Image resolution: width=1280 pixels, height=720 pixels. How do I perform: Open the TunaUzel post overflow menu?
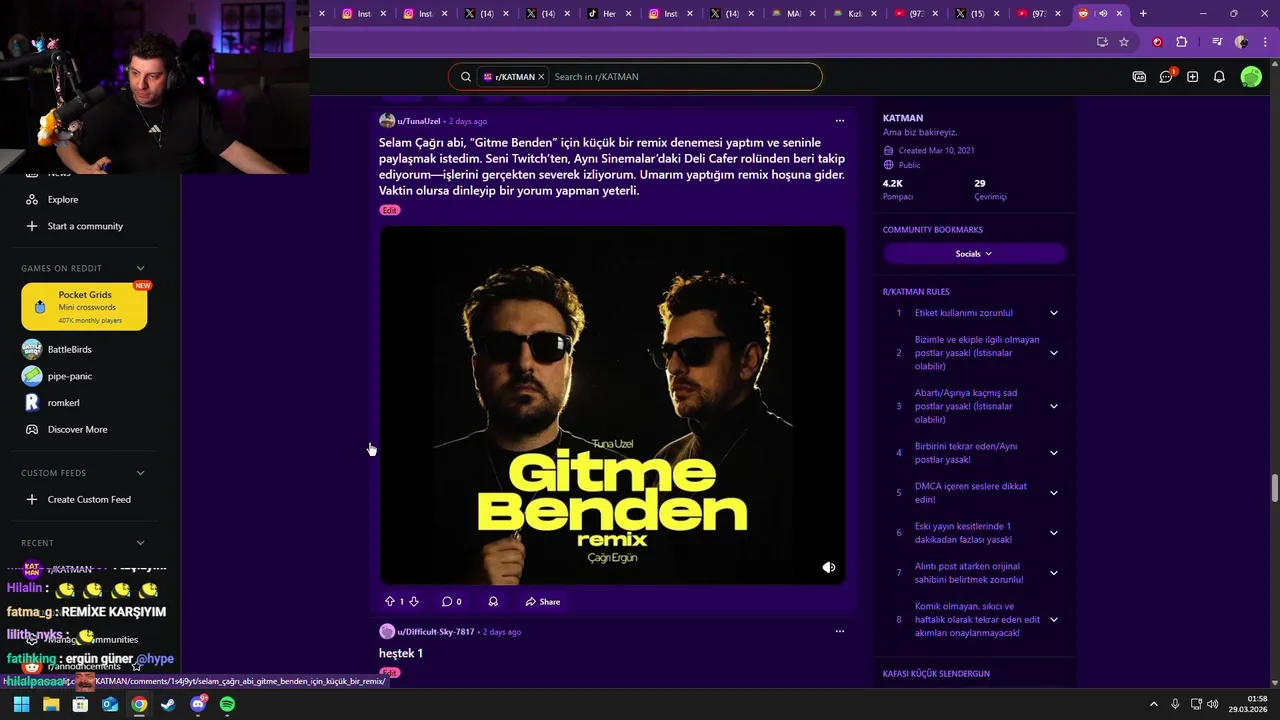pyautogui.click(x=840, y=121)
